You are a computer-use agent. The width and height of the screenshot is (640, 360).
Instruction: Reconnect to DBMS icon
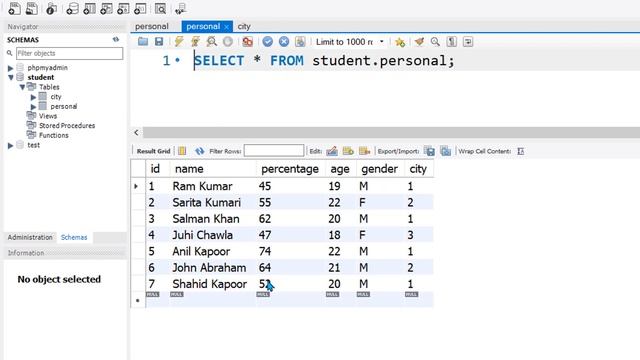coord(180,8)
